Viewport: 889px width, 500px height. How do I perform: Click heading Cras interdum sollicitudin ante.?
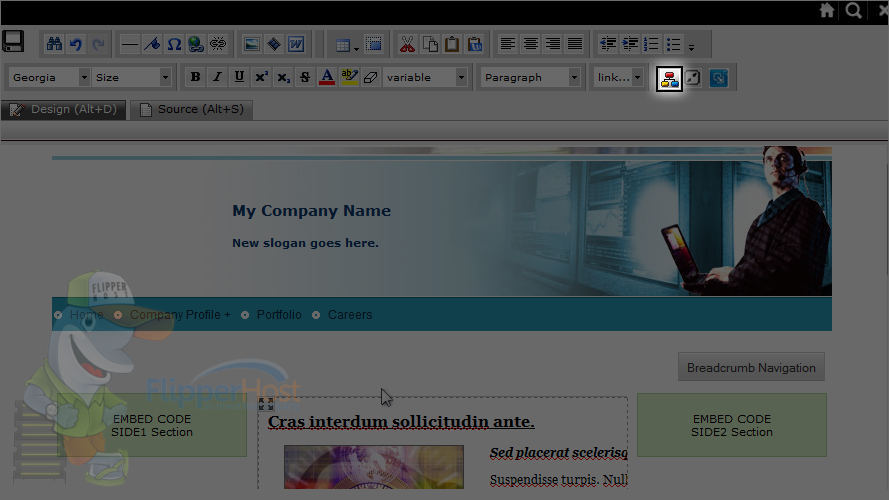[401, 422]
